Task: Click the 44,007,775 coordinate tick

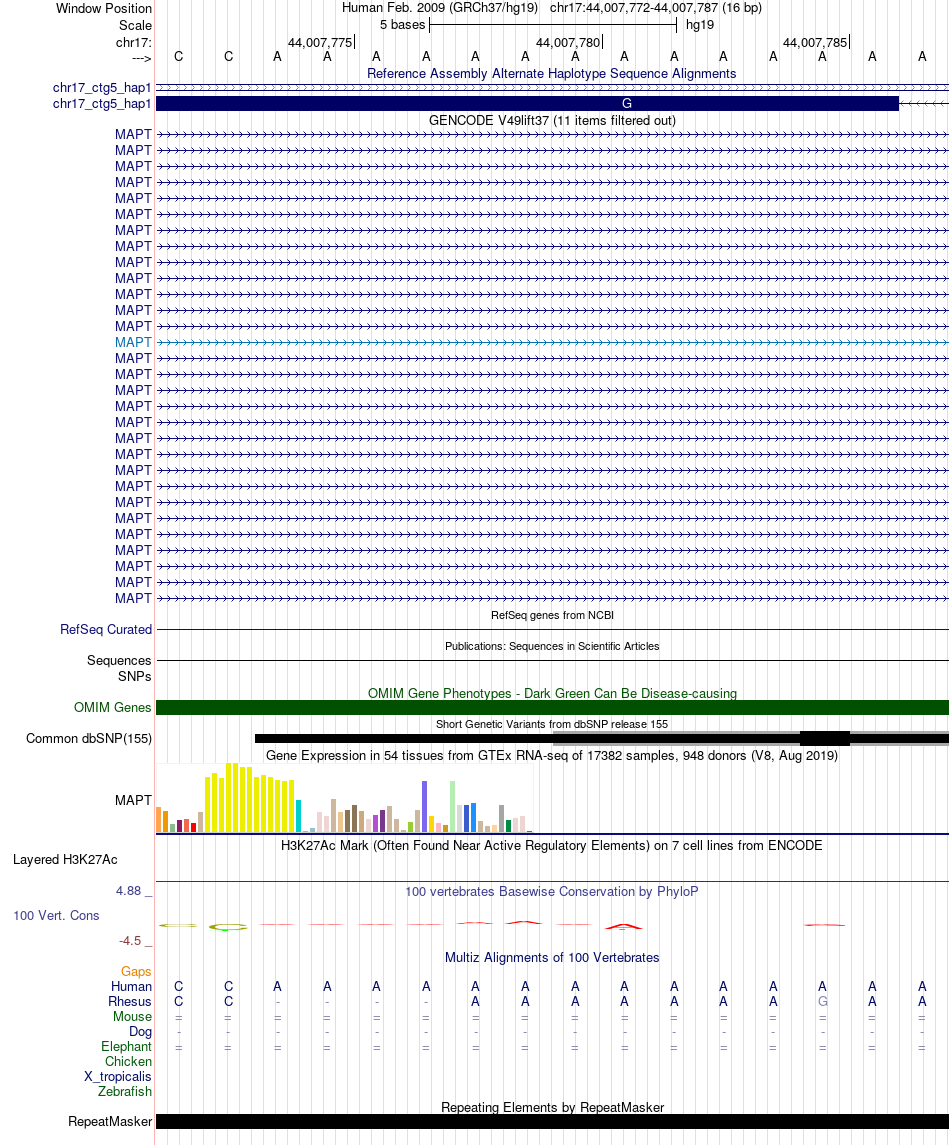Action: (320, 43)
